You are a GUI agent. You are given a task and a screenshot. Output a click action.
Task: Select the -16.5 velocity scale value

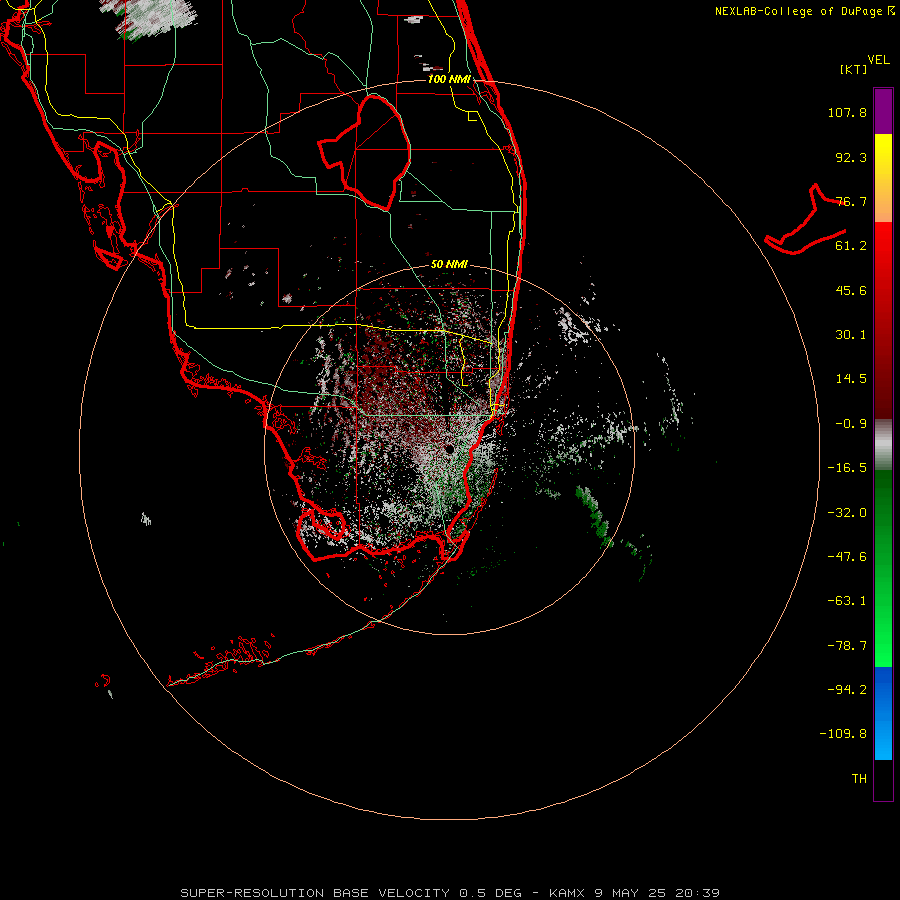tap(847, 468)
